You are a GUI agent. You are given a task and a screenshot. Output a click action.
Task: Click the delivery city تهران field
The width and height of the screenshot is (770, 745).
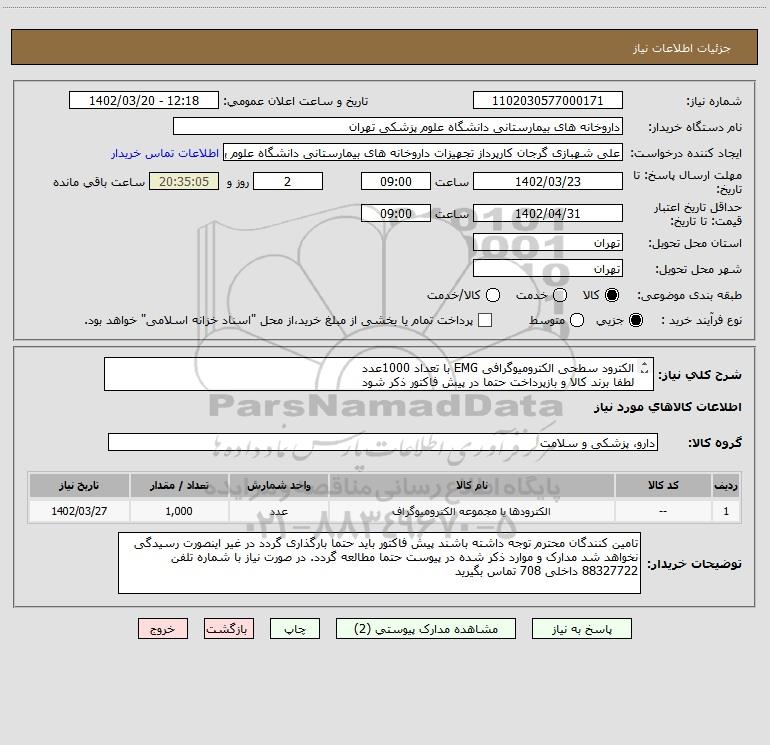pos(548,269)
